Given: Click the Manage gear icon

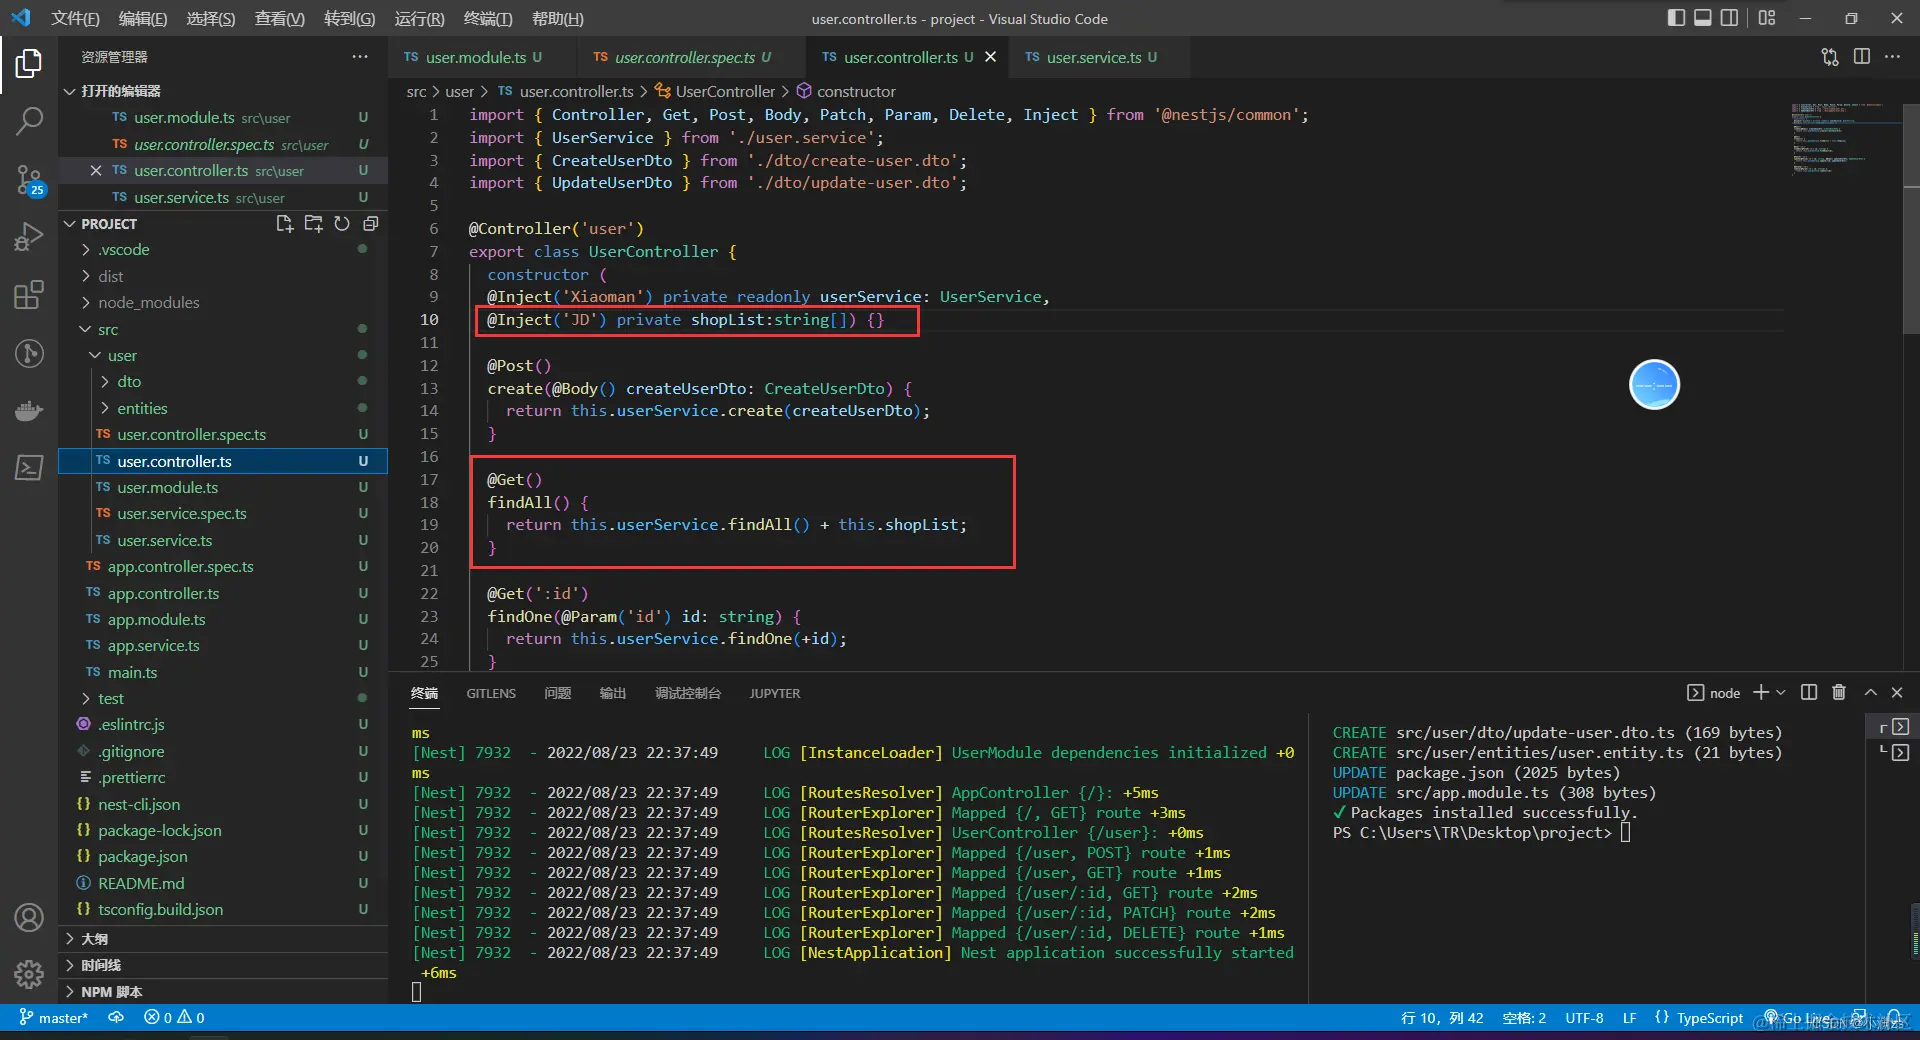Looking at the screenshot, I should coord(29,973).
